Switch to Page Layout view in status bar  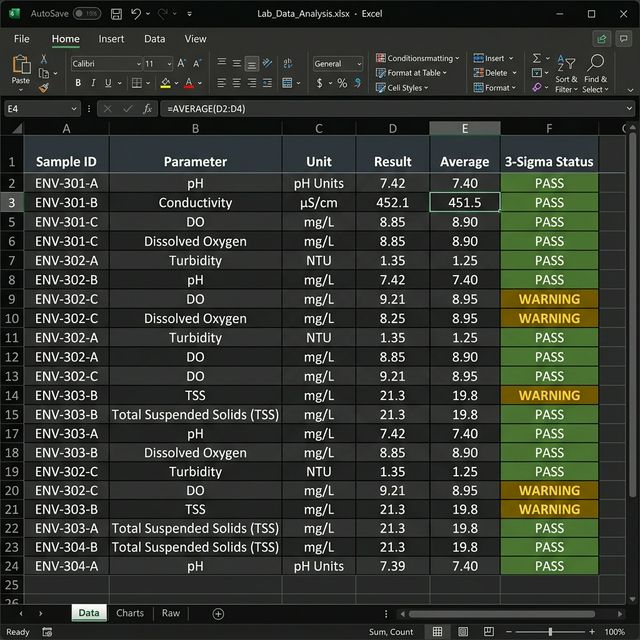463,632
